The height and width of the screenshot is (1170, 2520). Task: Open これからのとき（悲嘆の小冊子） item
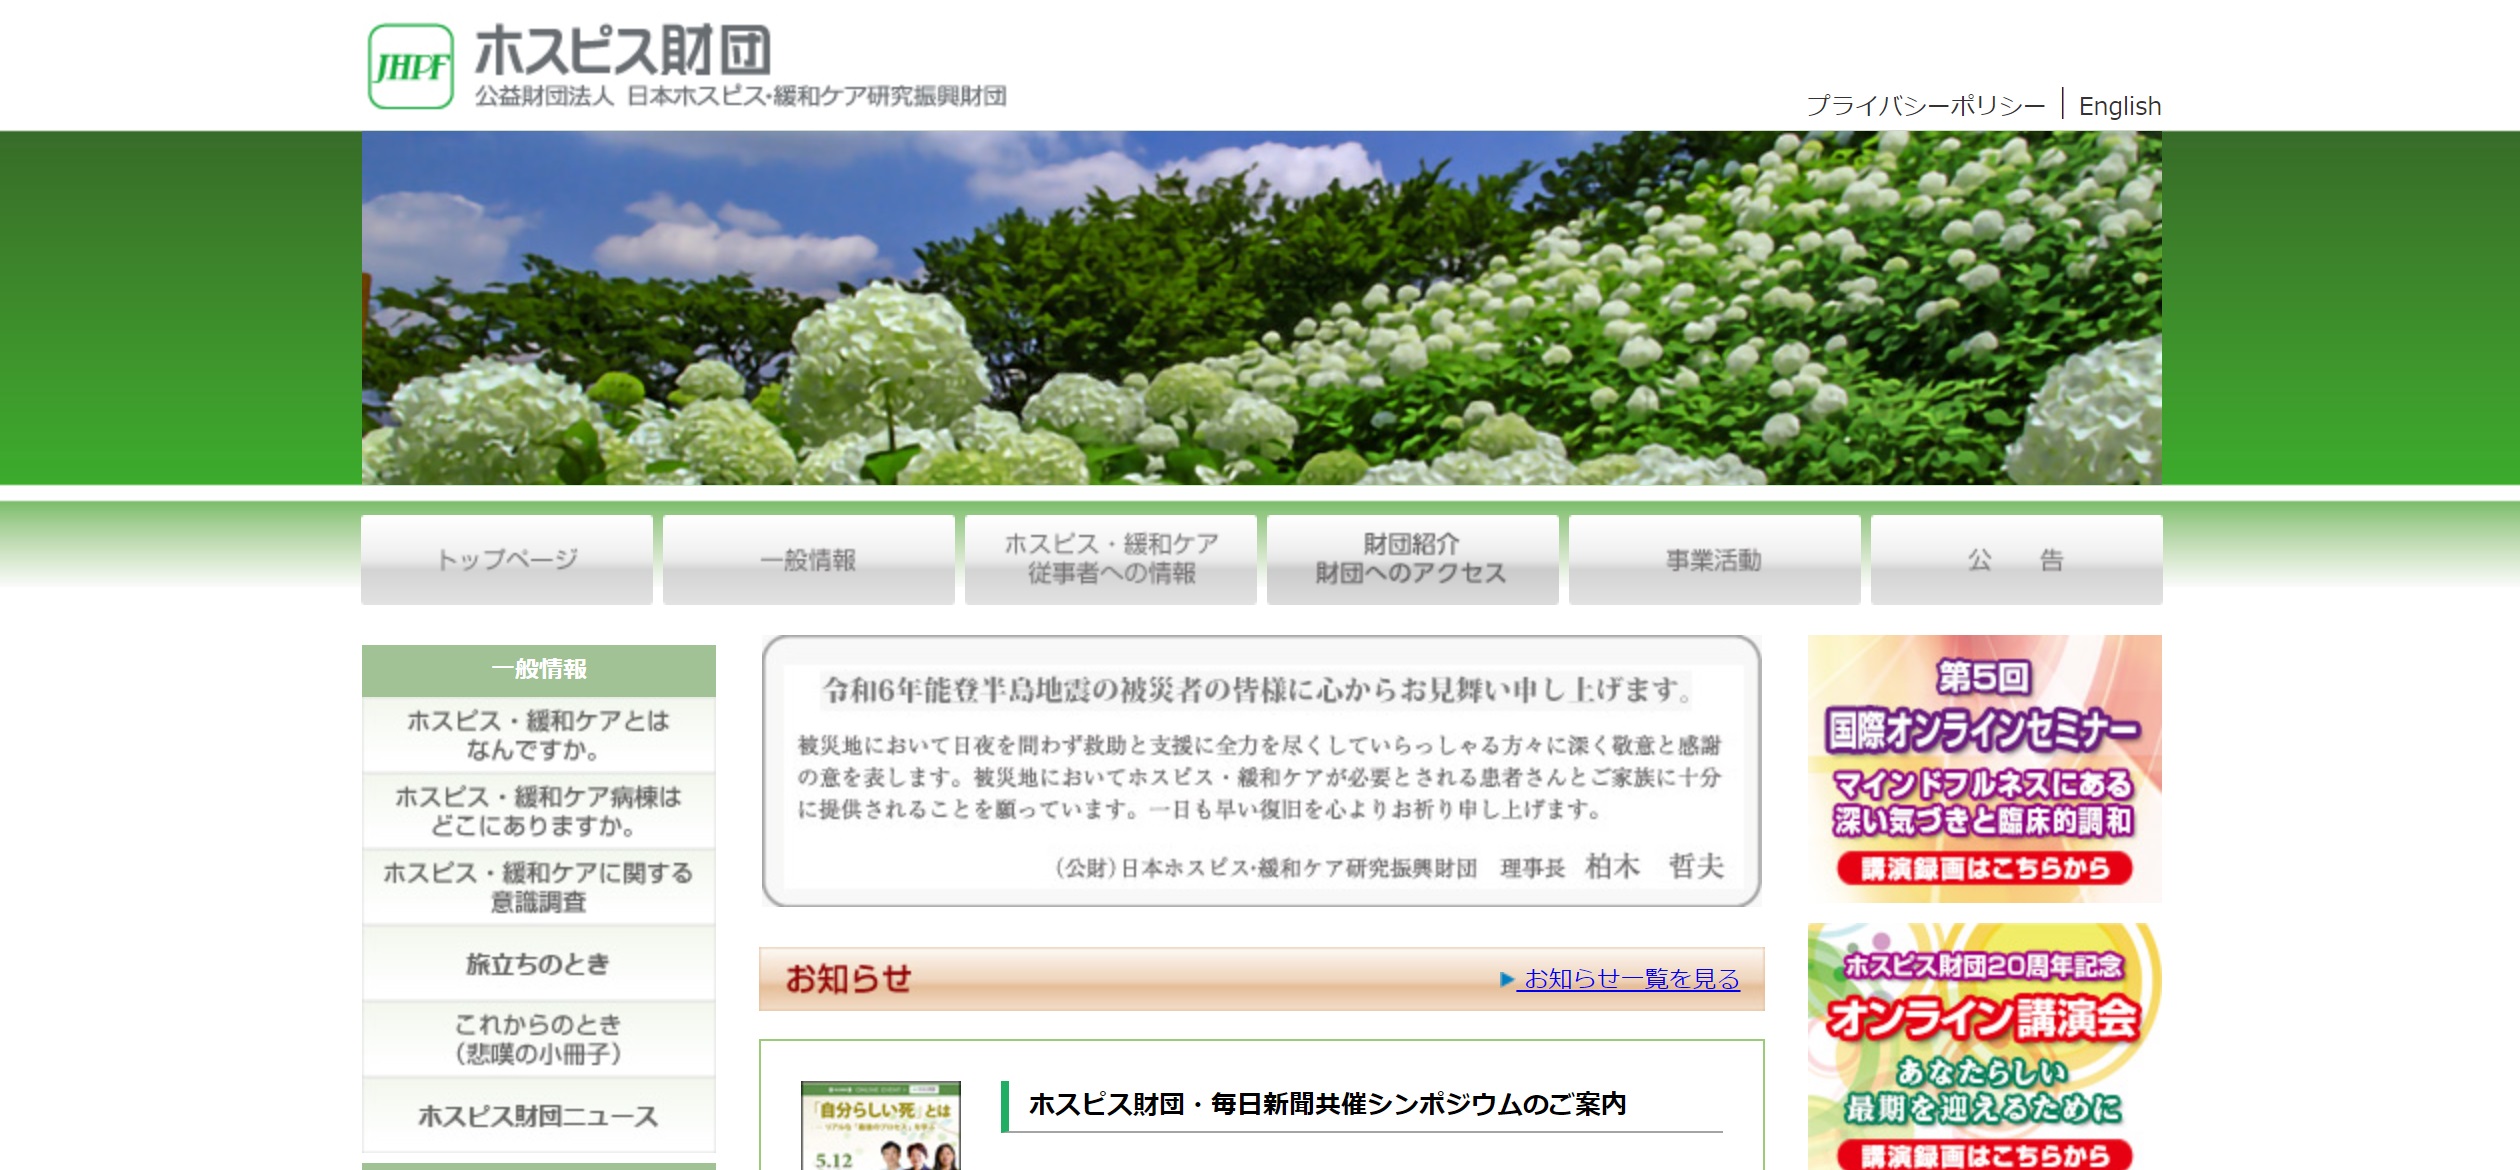pyautogui.click(x=538, y=1039)
